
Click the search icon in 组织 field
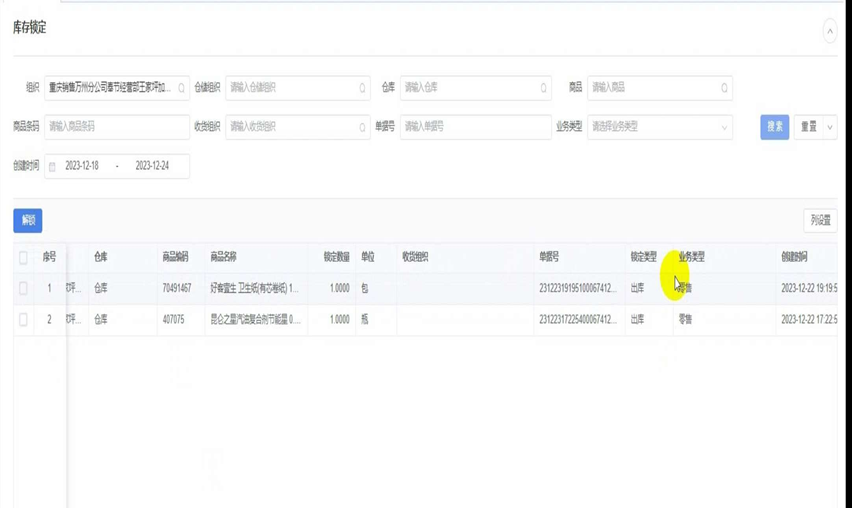[181, 88]
